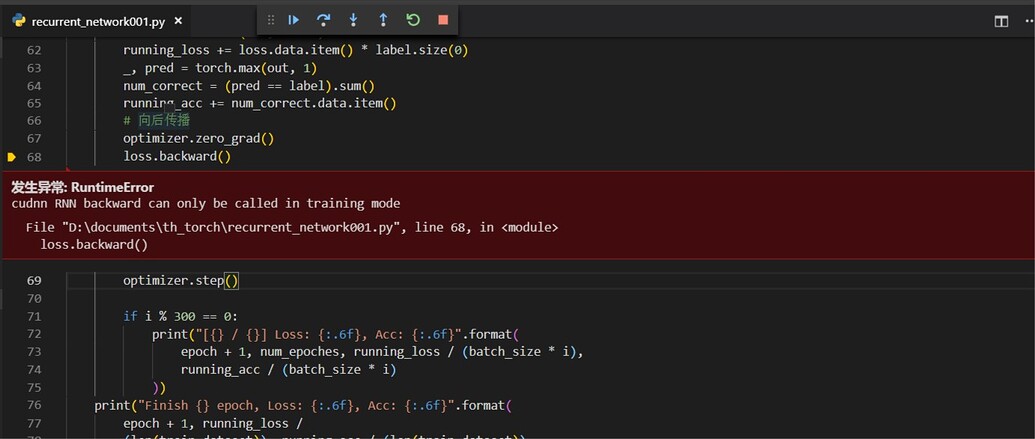
Task: Click the Step Into arrow icon
Action: [x=353, y=20]
